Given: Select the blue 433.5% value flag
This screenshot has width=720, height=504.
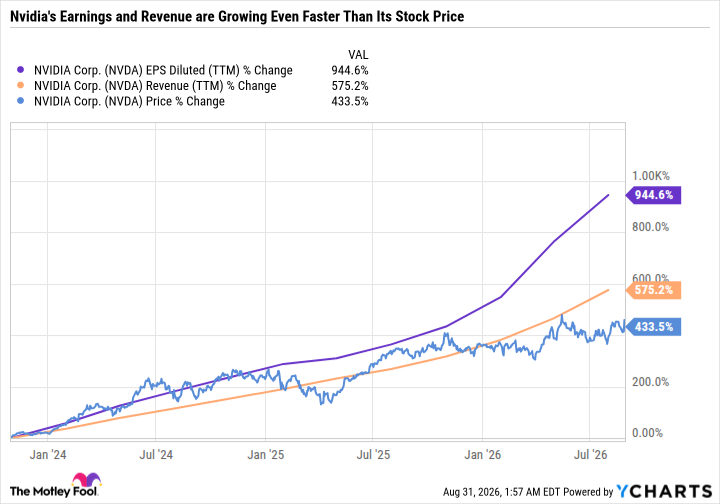Looking at the screenshot, I should [x=653, y=327].
